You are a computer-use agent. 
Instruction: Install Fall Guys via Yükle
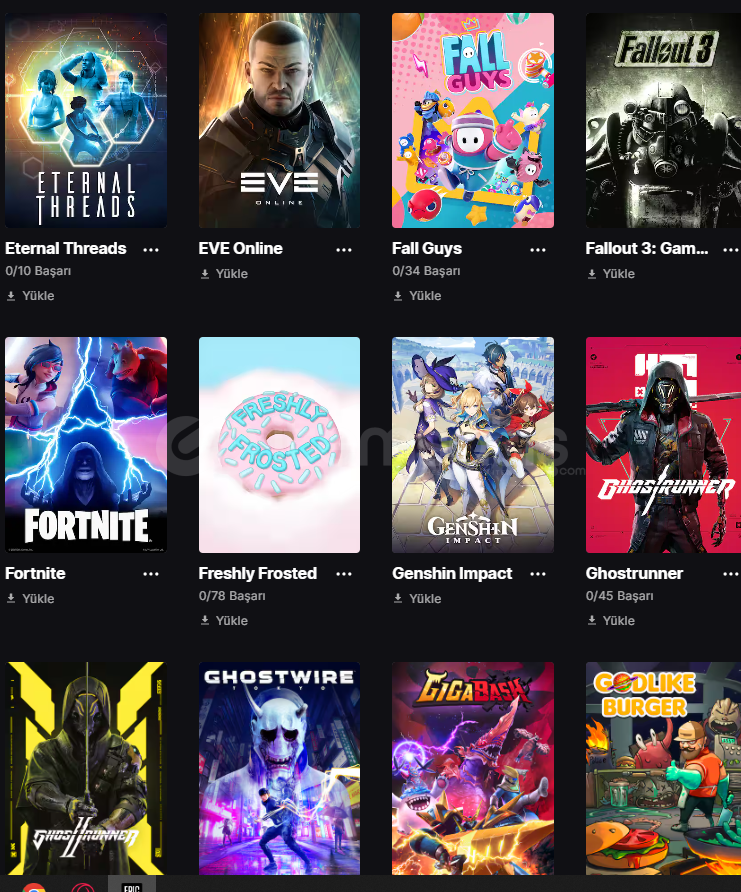click(x=417, y=296)
